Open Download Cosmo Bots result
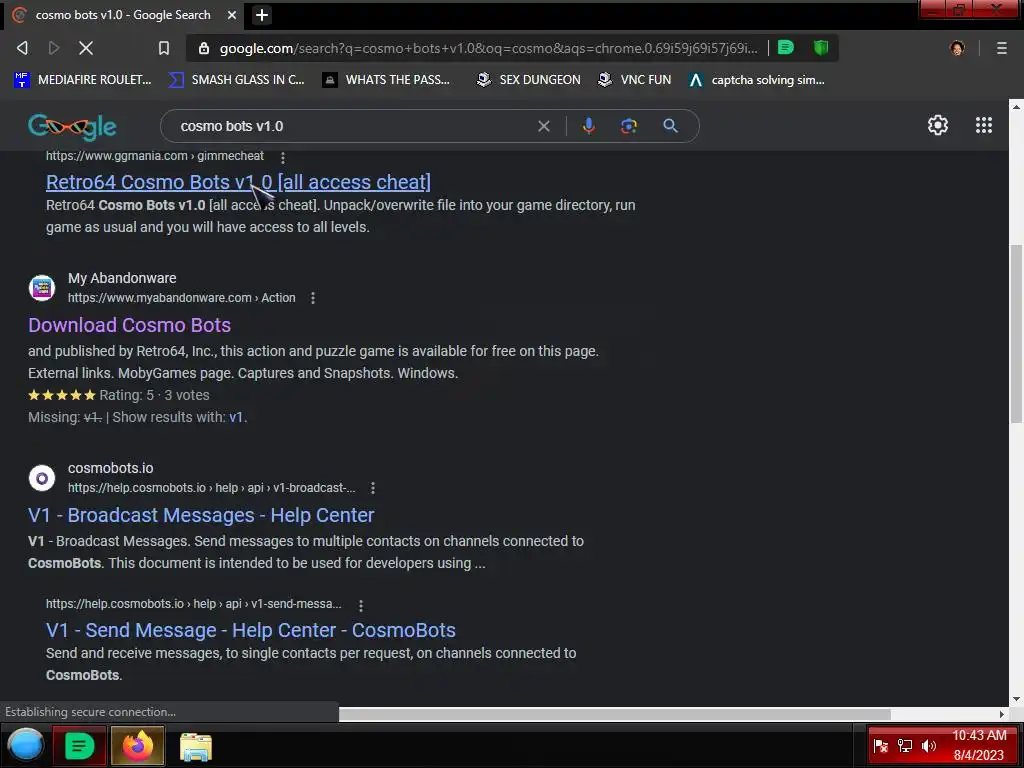This screenshot has width=1024, height=768. (129, 325)
